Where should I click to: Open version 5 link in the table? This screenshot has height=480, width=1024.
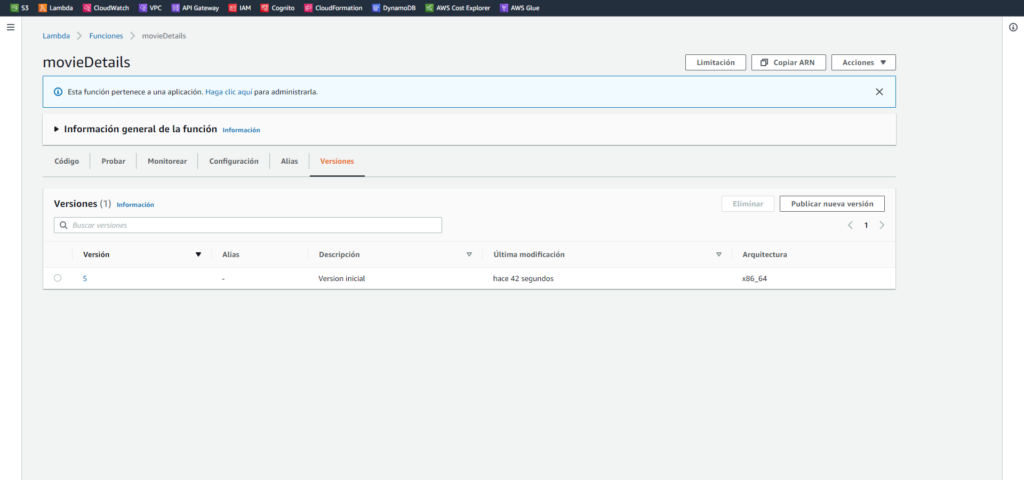coord(85,278)
